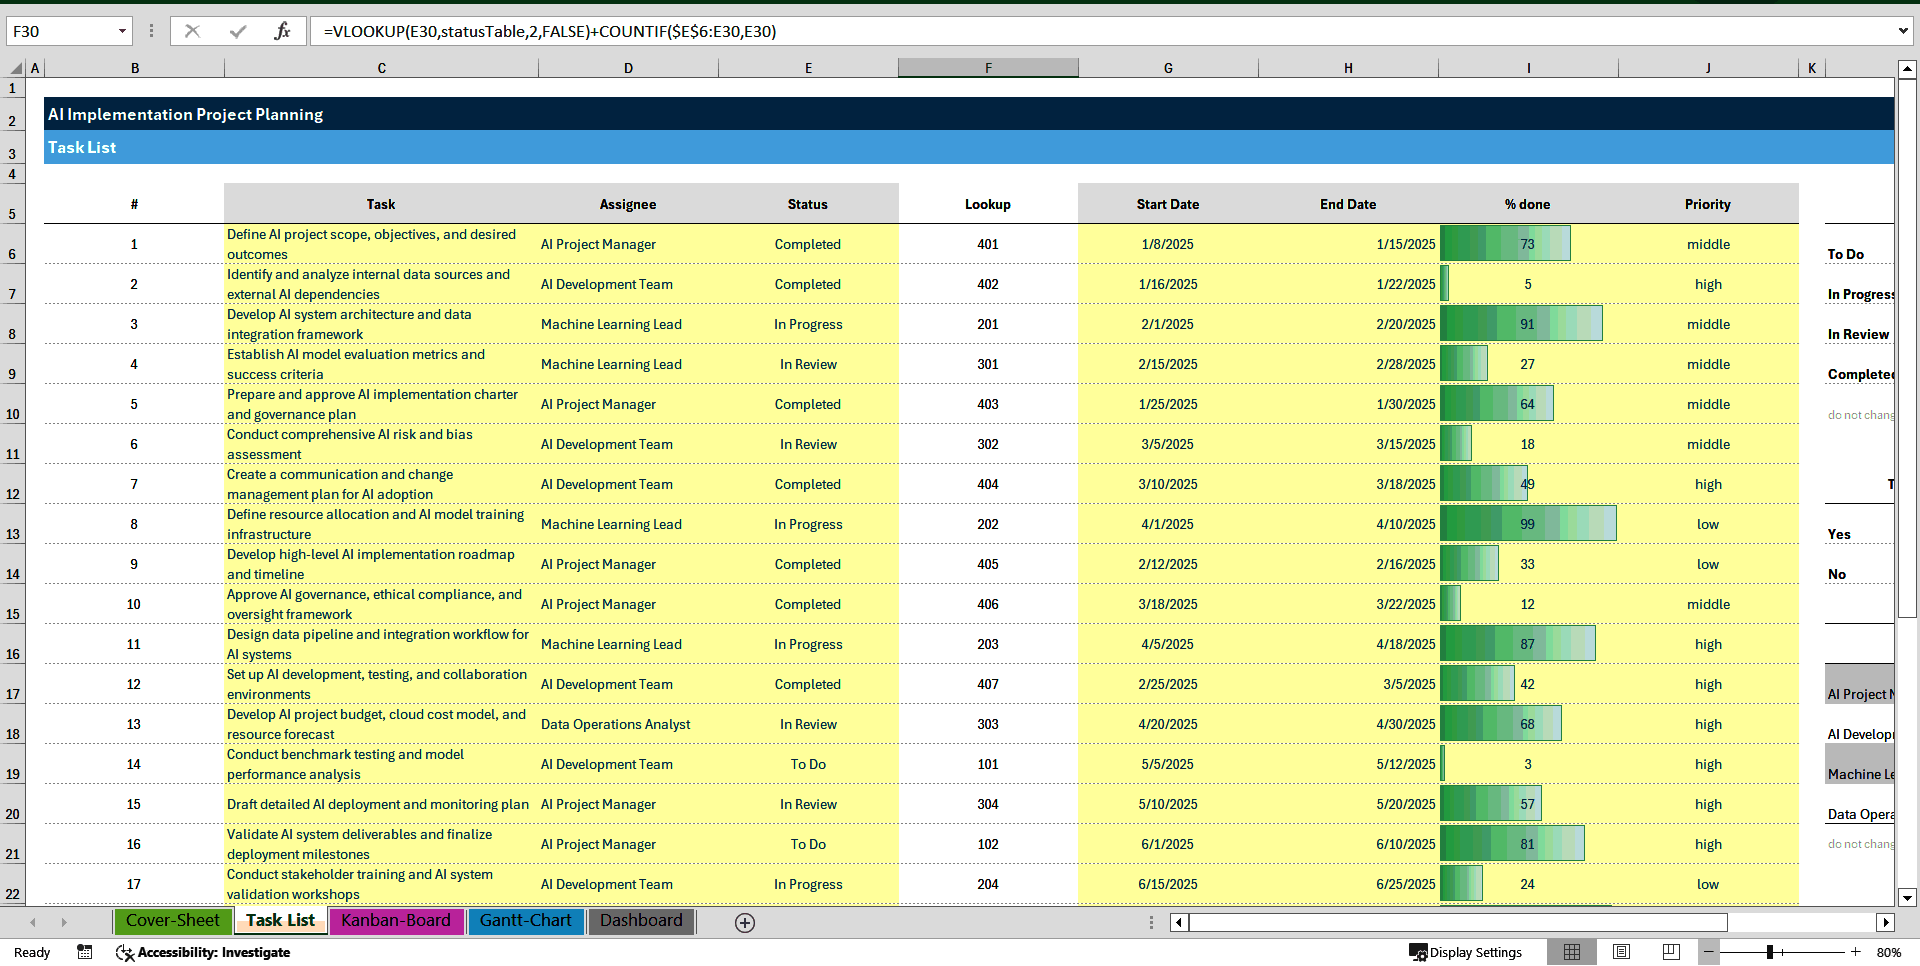Image resolution: width=1920 pixels, height=966 pixels.
Task: Confirm the entry with the checkmark icon
Action: click(237, 31)
